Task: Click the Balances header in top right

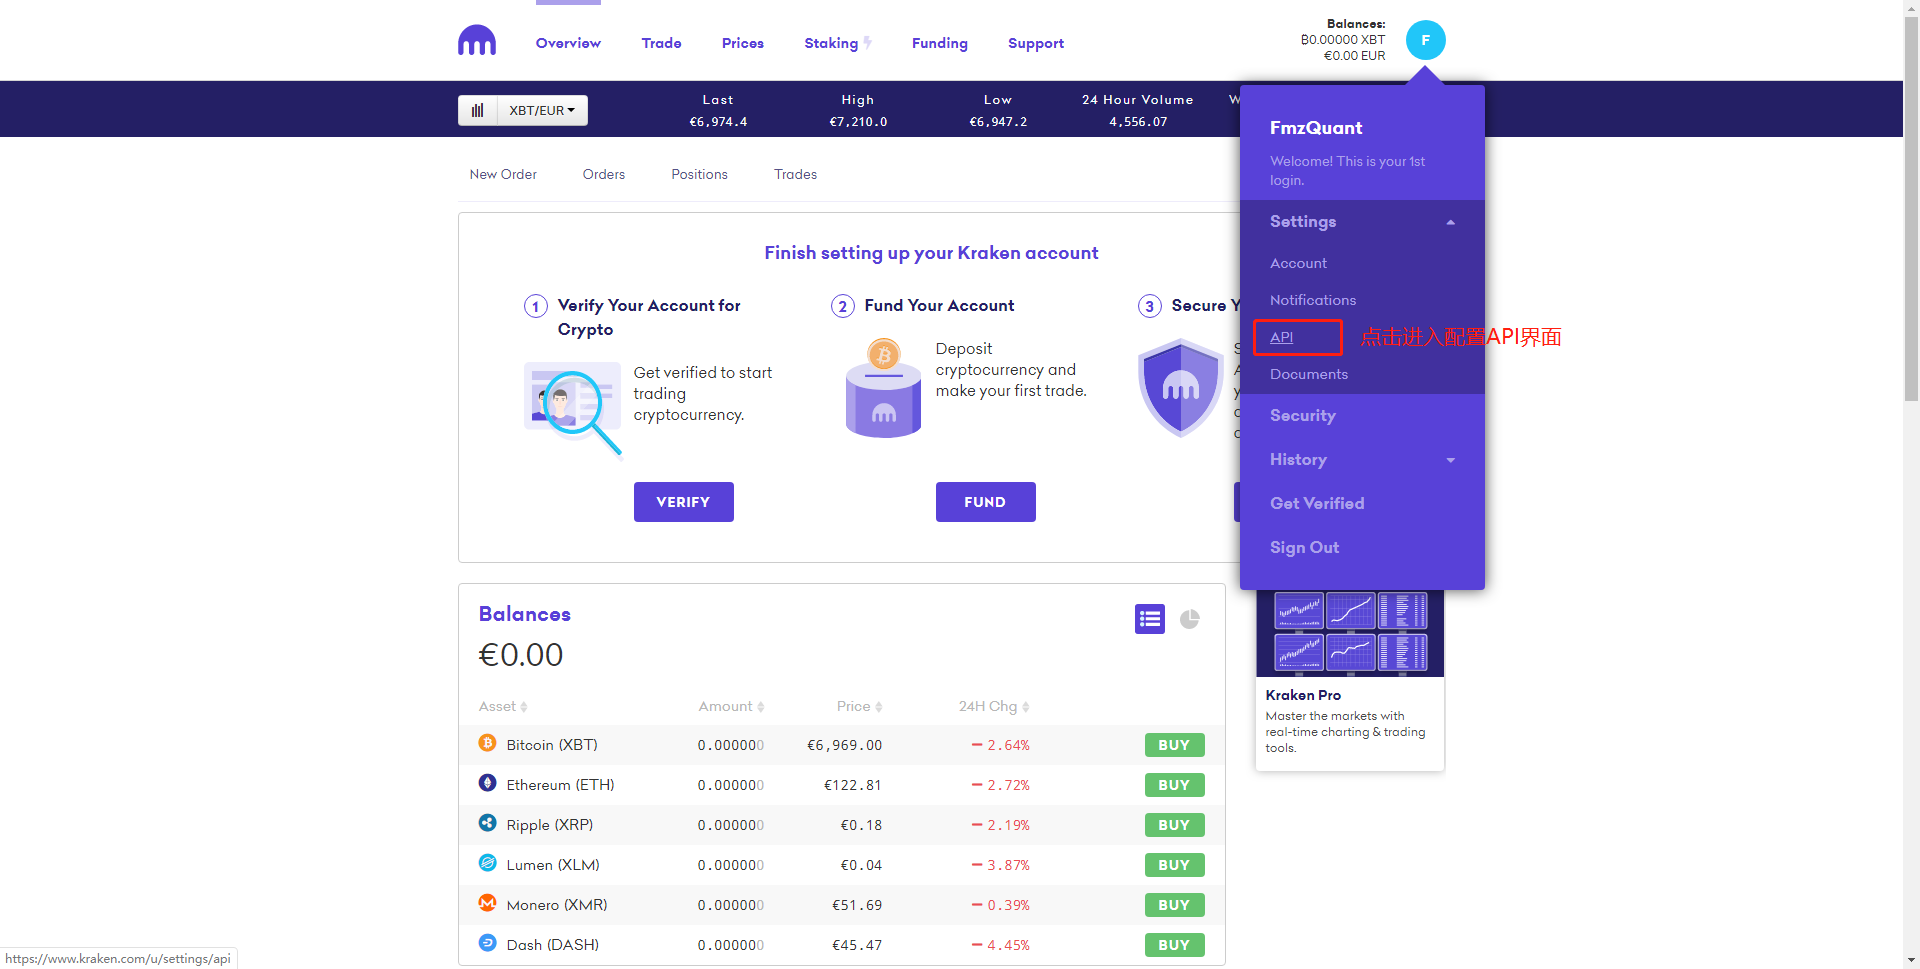Action: click(x=1356, y=24)
